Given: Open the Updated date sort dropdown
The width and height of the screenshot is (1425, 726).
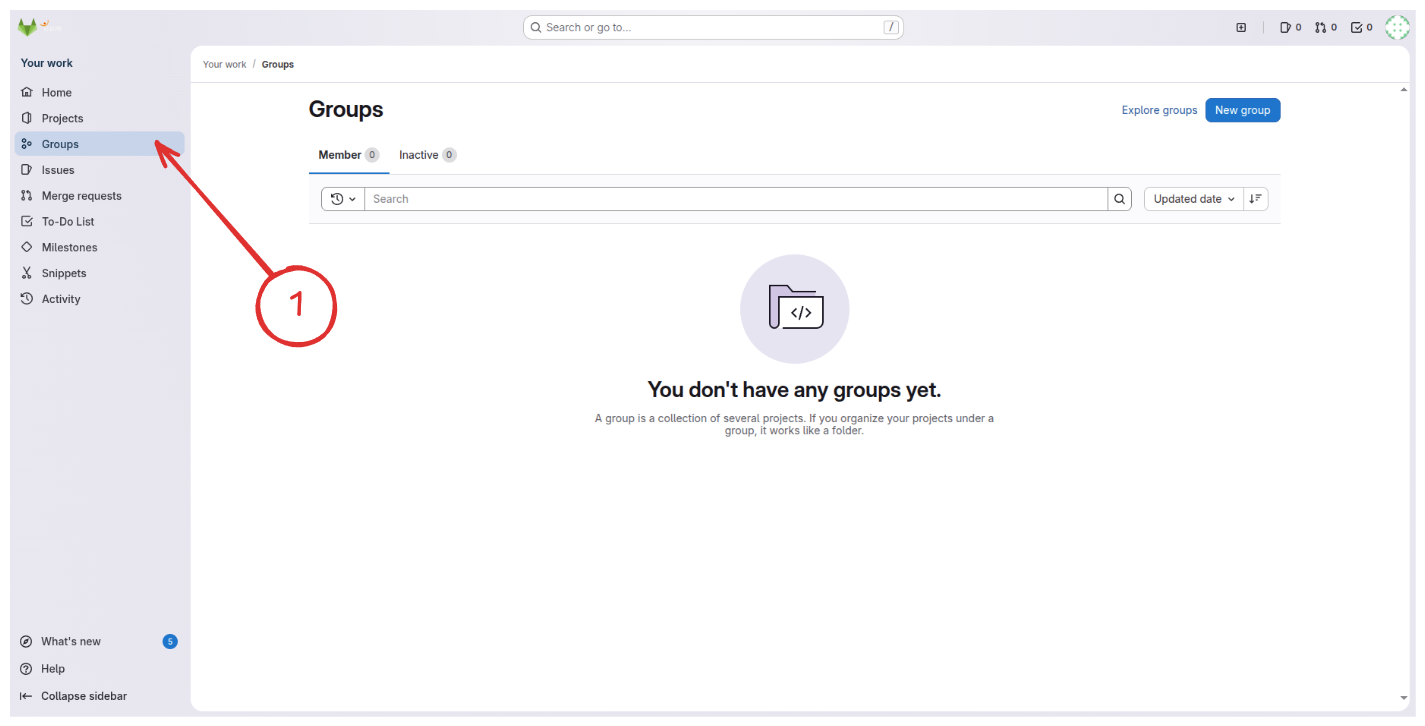Looking at the screenshot, I should coord(1192,198).
